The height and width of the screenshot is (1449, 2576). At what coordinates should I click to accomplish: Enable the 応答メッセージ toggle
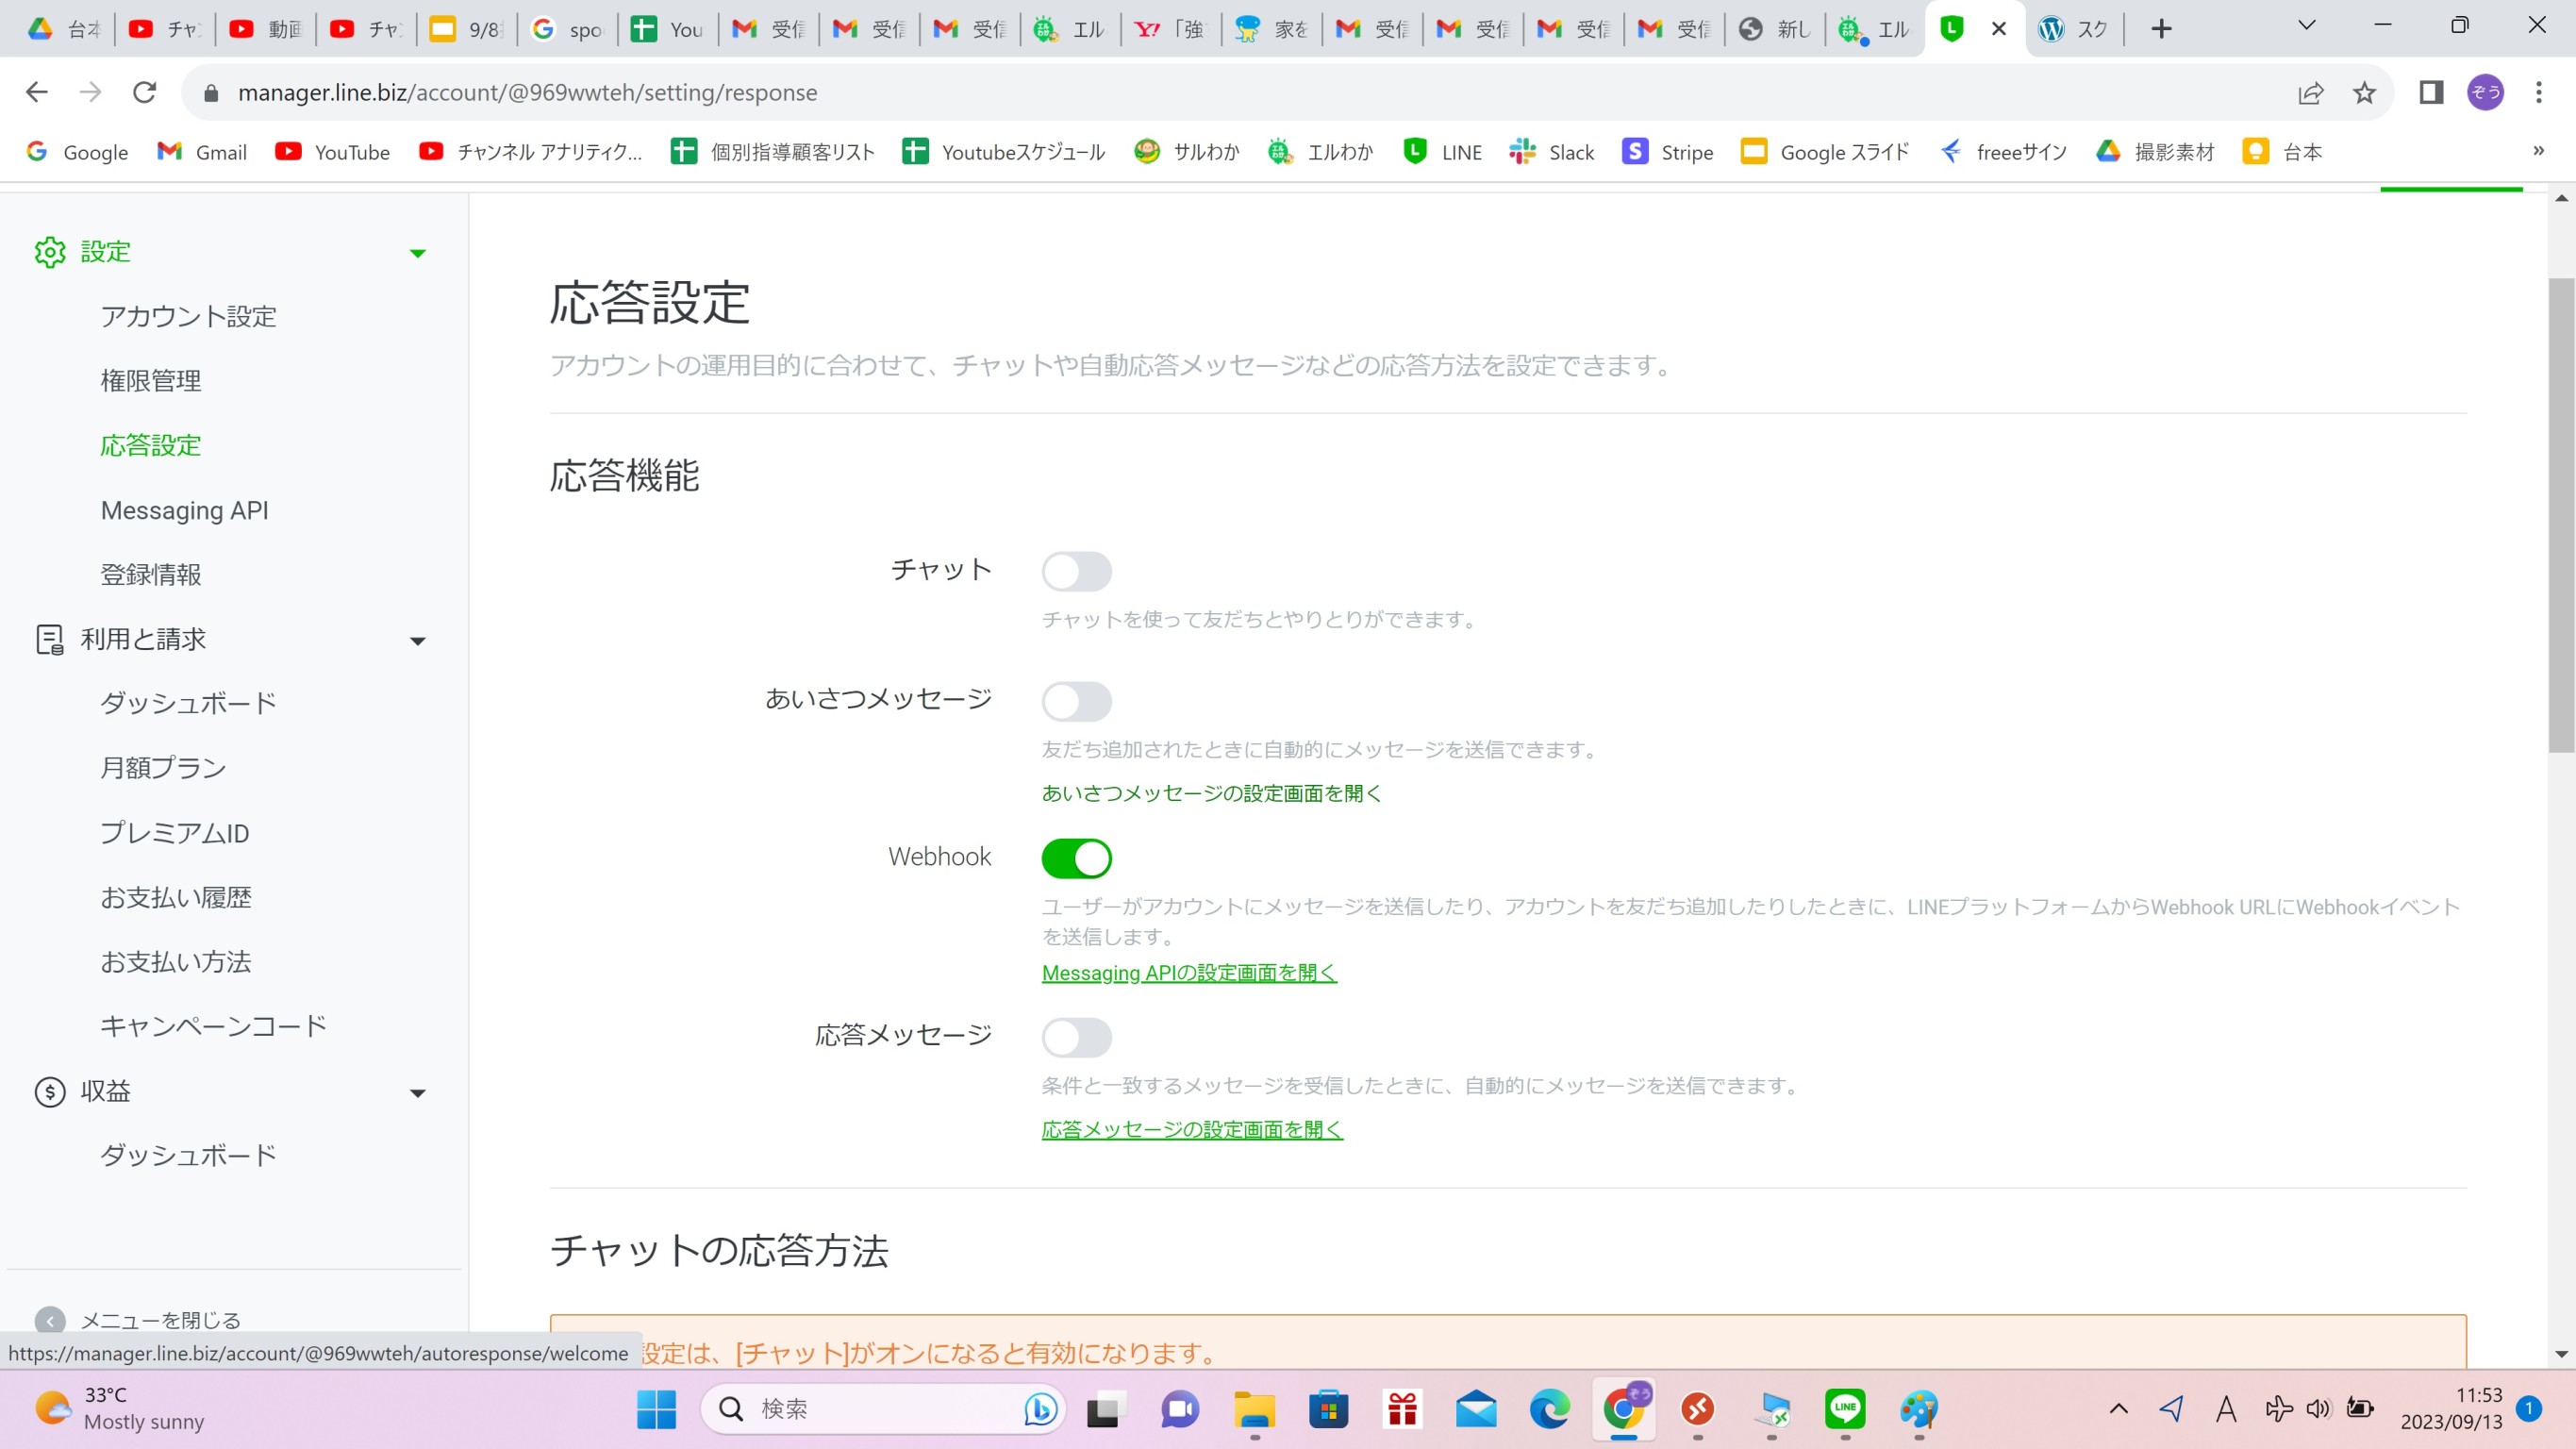pos(1076,1038)
